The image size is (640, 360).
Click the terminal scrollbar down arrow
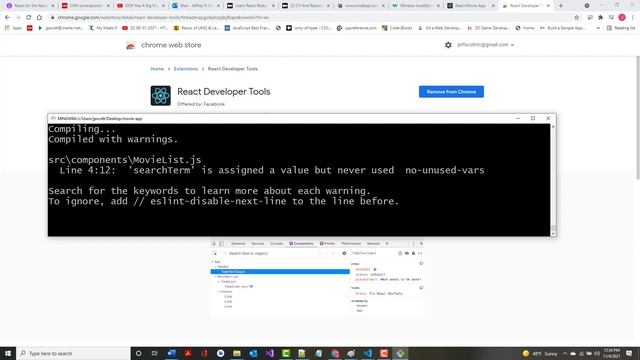tap(553, 233)
